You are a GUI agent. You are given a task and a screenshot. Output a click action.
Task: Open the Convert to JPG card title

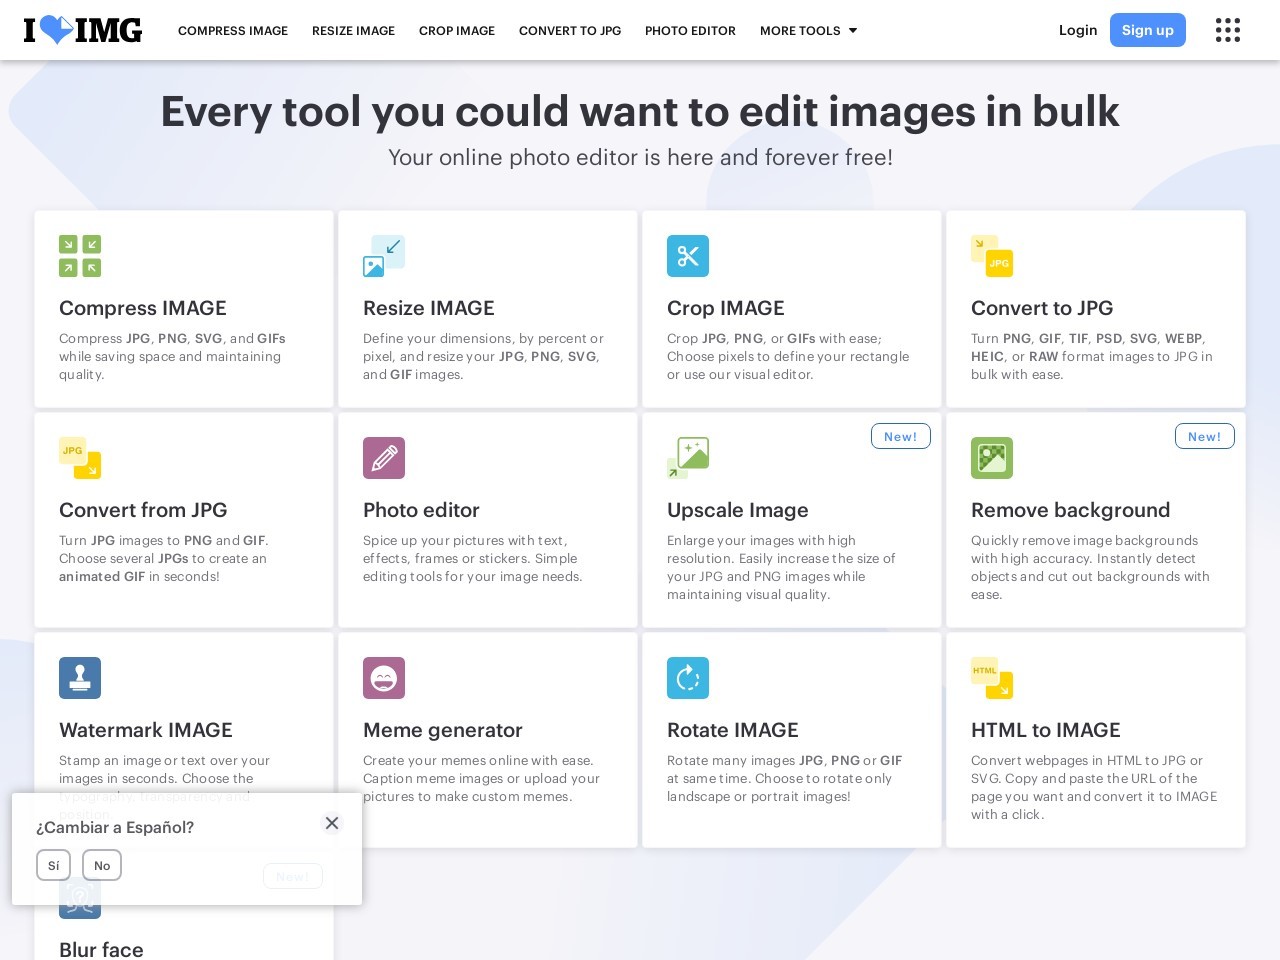(x=1042, y=308)
